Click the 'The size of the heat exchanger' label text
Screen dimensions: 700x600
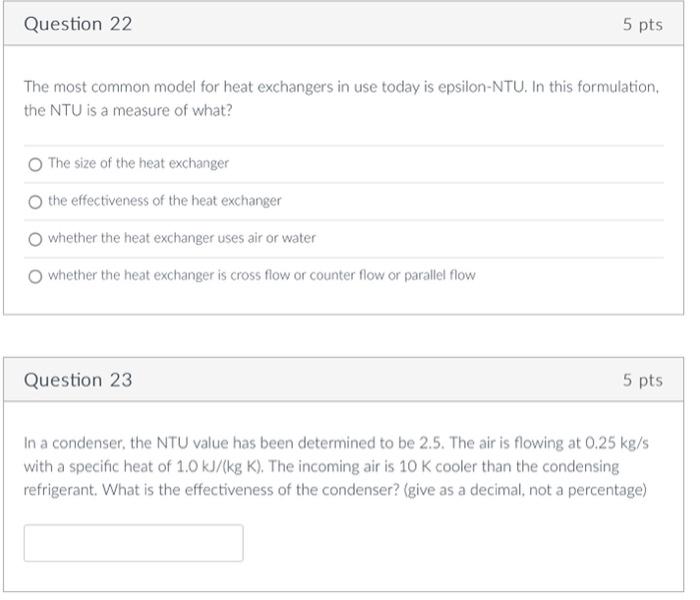click(138, 163)
